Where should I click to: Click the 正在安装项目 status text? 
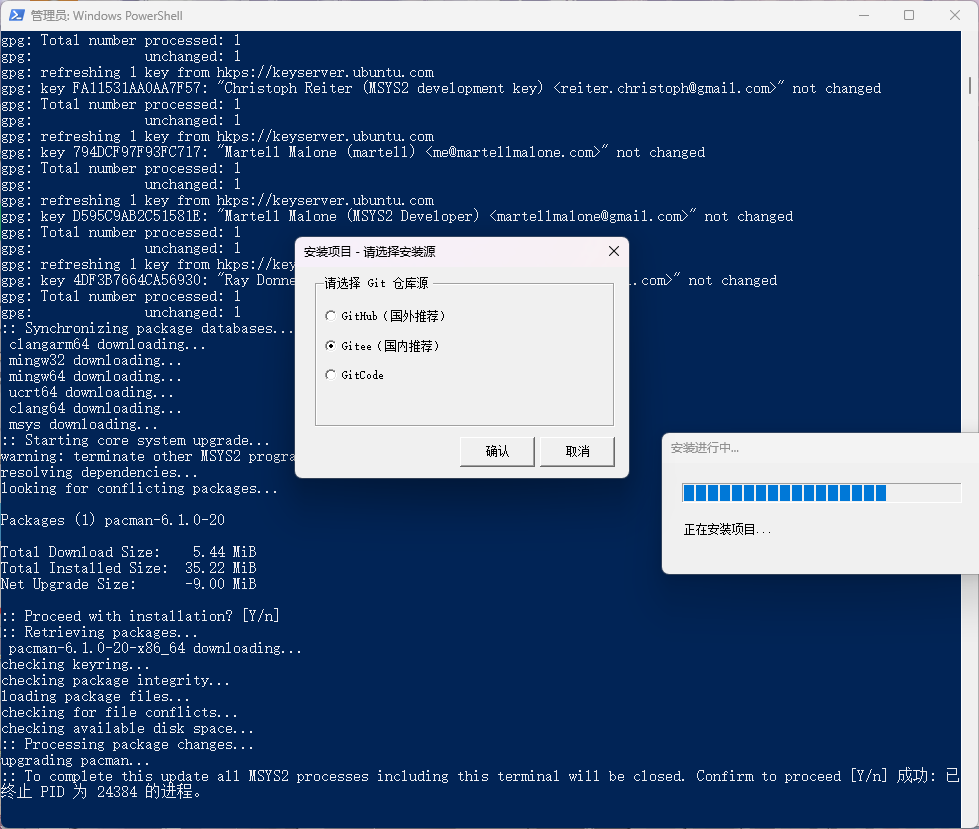point(727,529)
